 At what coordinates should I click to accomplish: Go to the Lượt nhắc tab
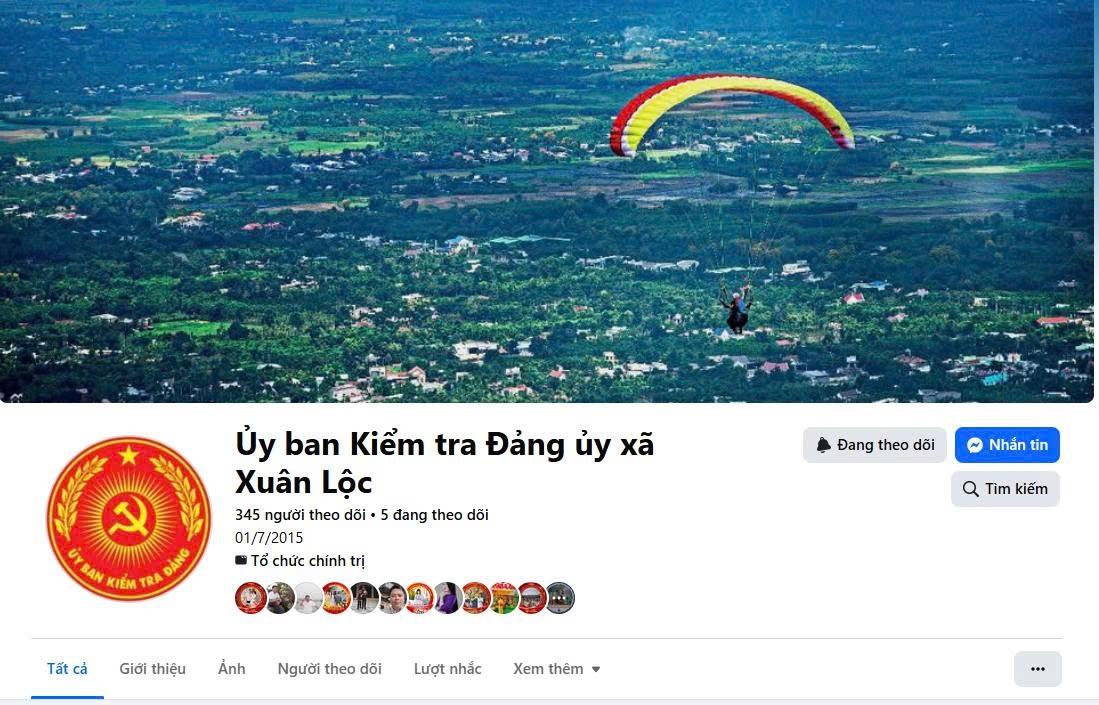(447, 669)
